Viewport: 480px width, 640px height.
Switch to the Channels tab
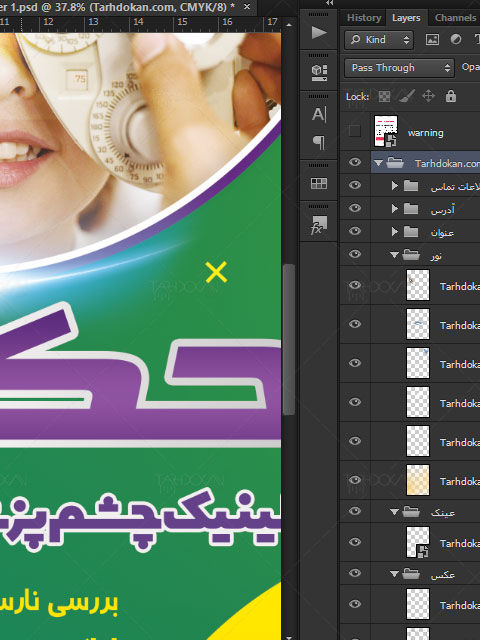tap(455, 18)
